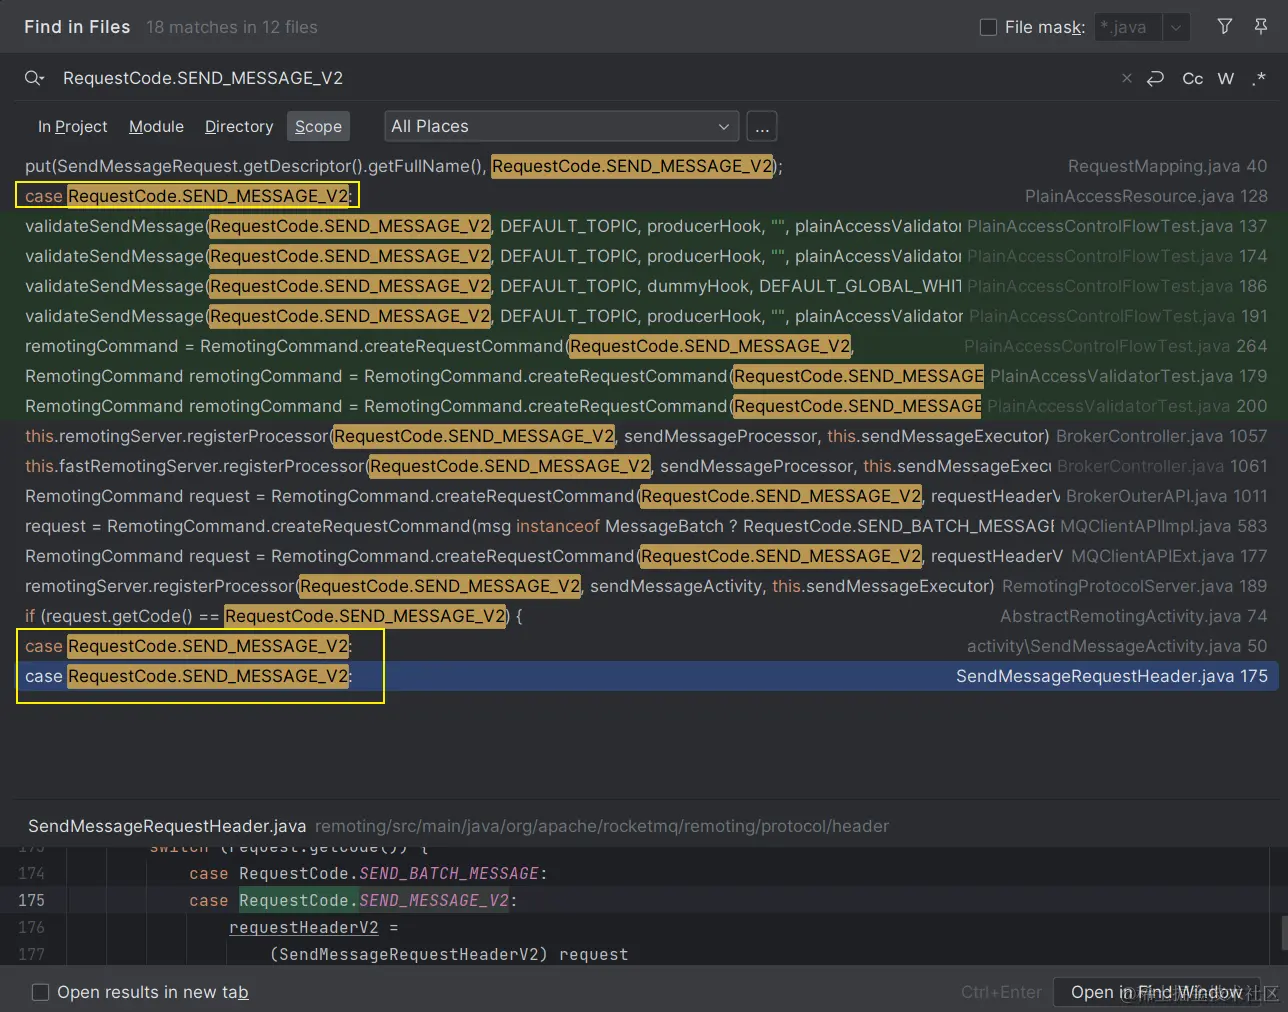The width and height of the screenshot is (1288, 1012).
Task: Select the BrokerController.java 1057 result
Action: coord(646,436)
